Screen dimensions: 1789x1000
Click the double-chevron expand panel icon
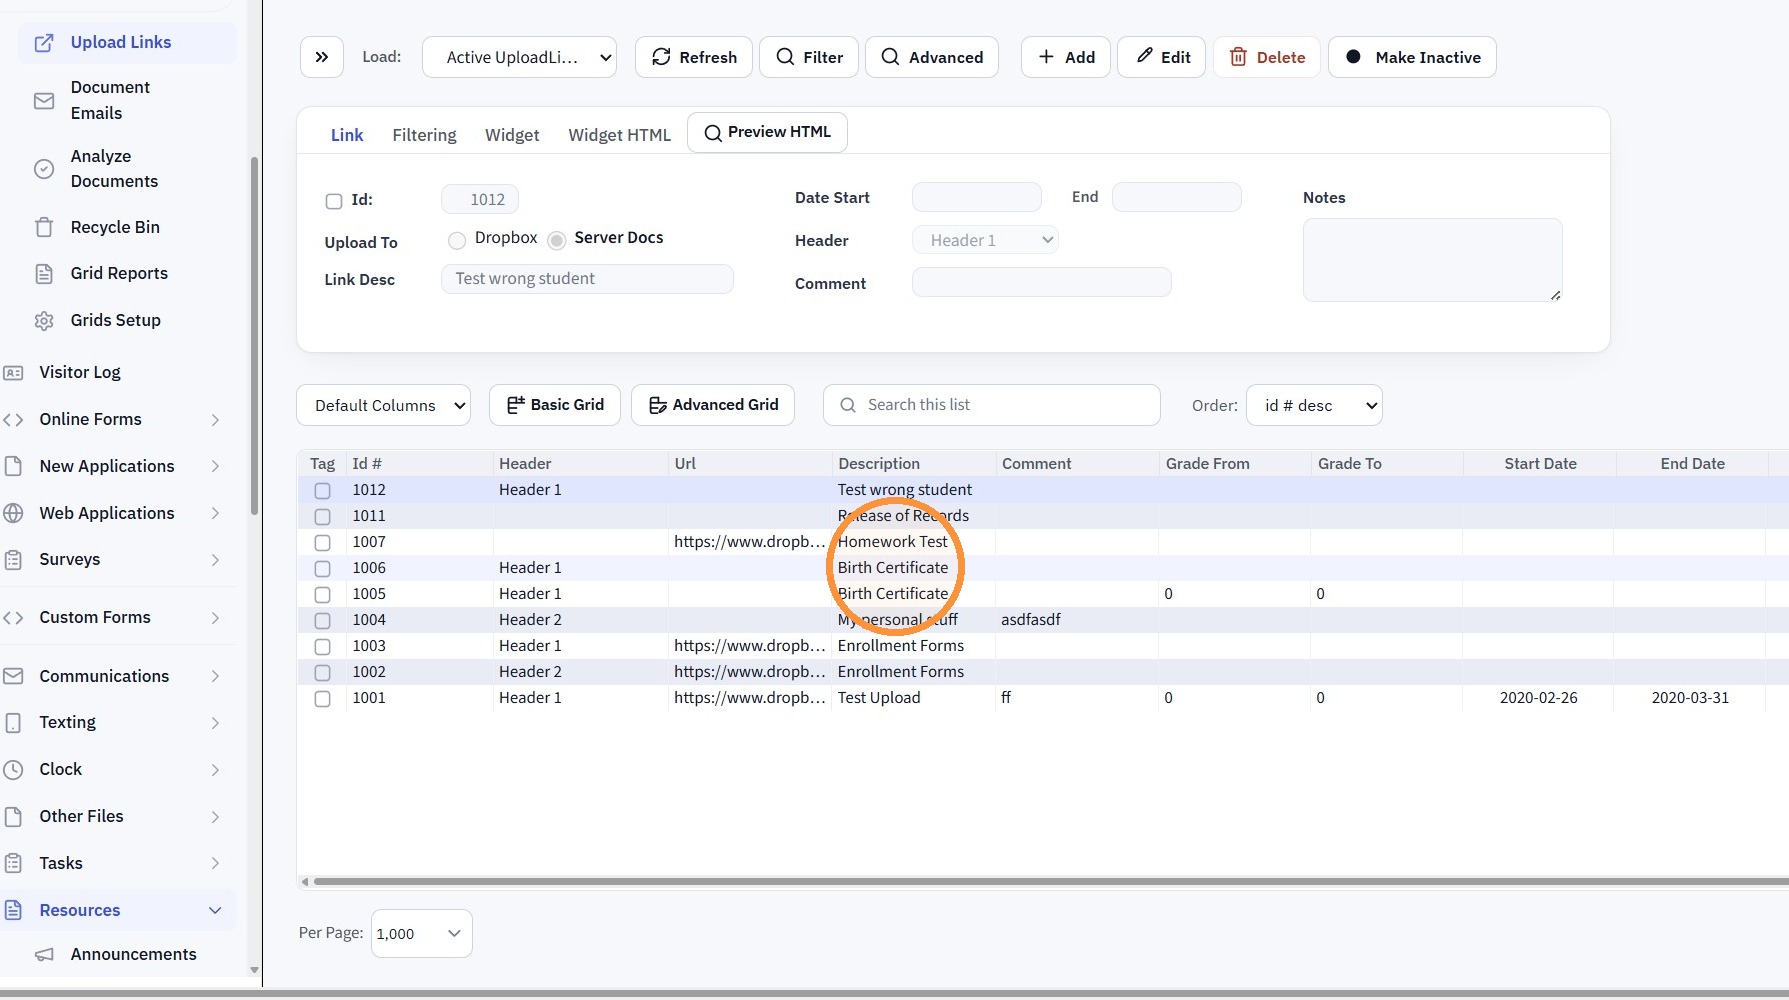322,57
